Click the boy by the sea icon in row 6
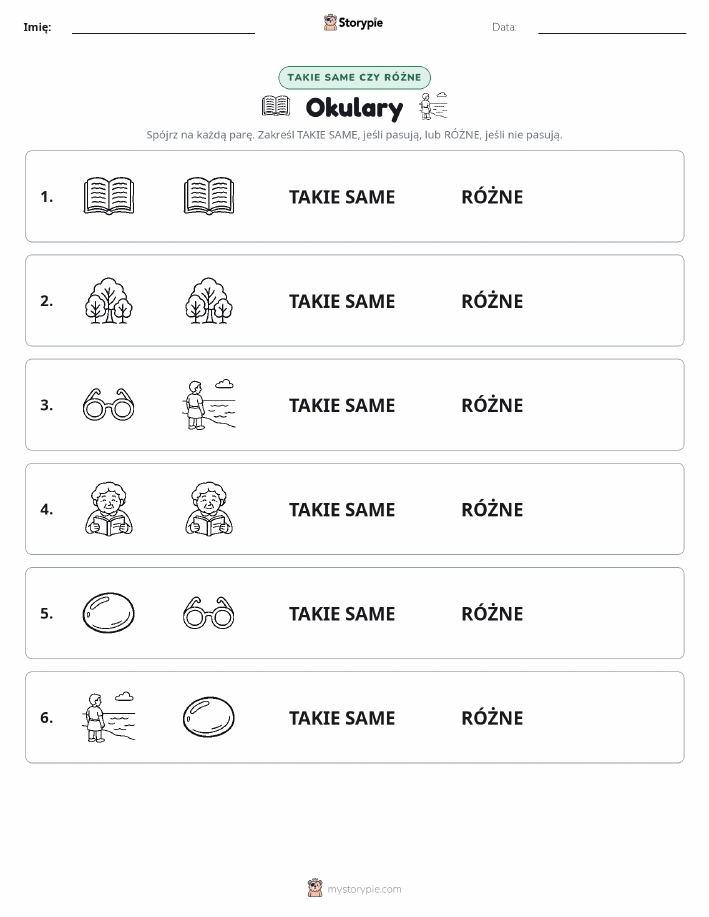The height and width of the screenshot is (917, 709). (109, 717)
